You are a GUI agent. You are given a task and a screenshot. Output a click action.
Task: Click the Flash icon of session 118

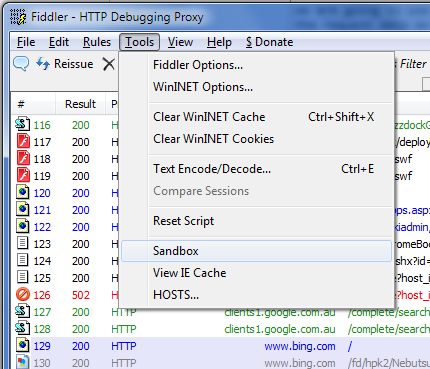(23, 158)
